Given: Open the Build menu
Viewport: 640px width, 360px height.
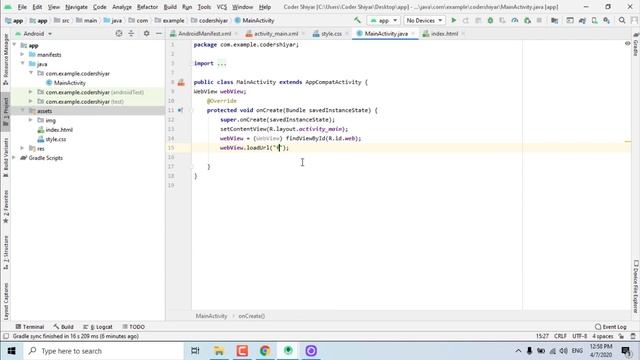Looking at the screenshot, I should 170,7.
